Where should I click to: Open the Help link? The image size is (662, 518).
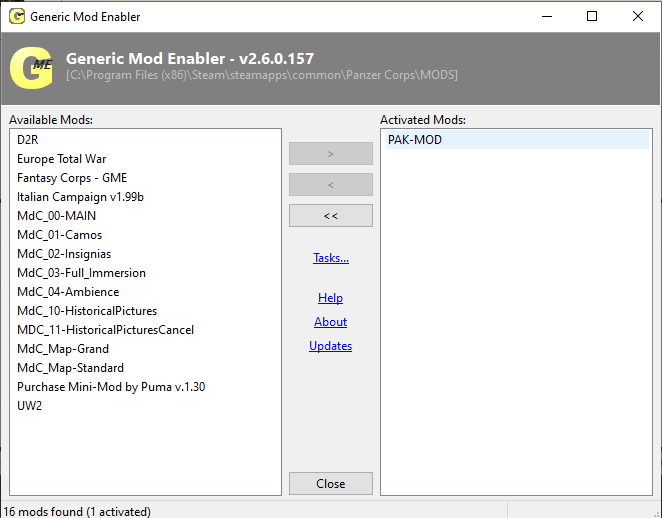tap(330, 298)
